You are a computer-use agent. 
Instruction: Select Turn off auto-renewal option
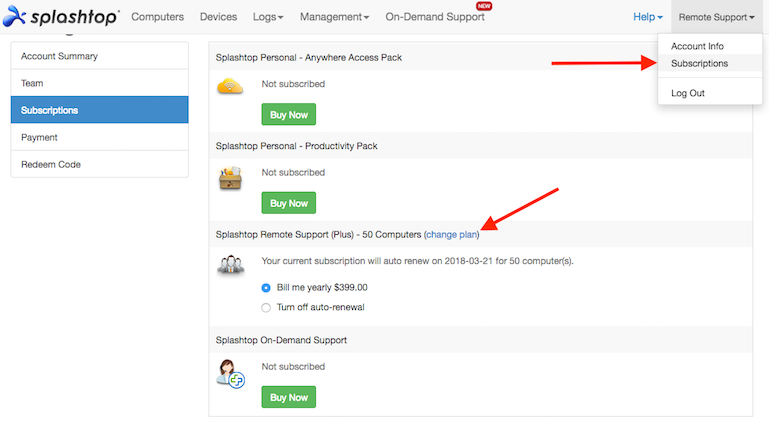tap(266, 308)
